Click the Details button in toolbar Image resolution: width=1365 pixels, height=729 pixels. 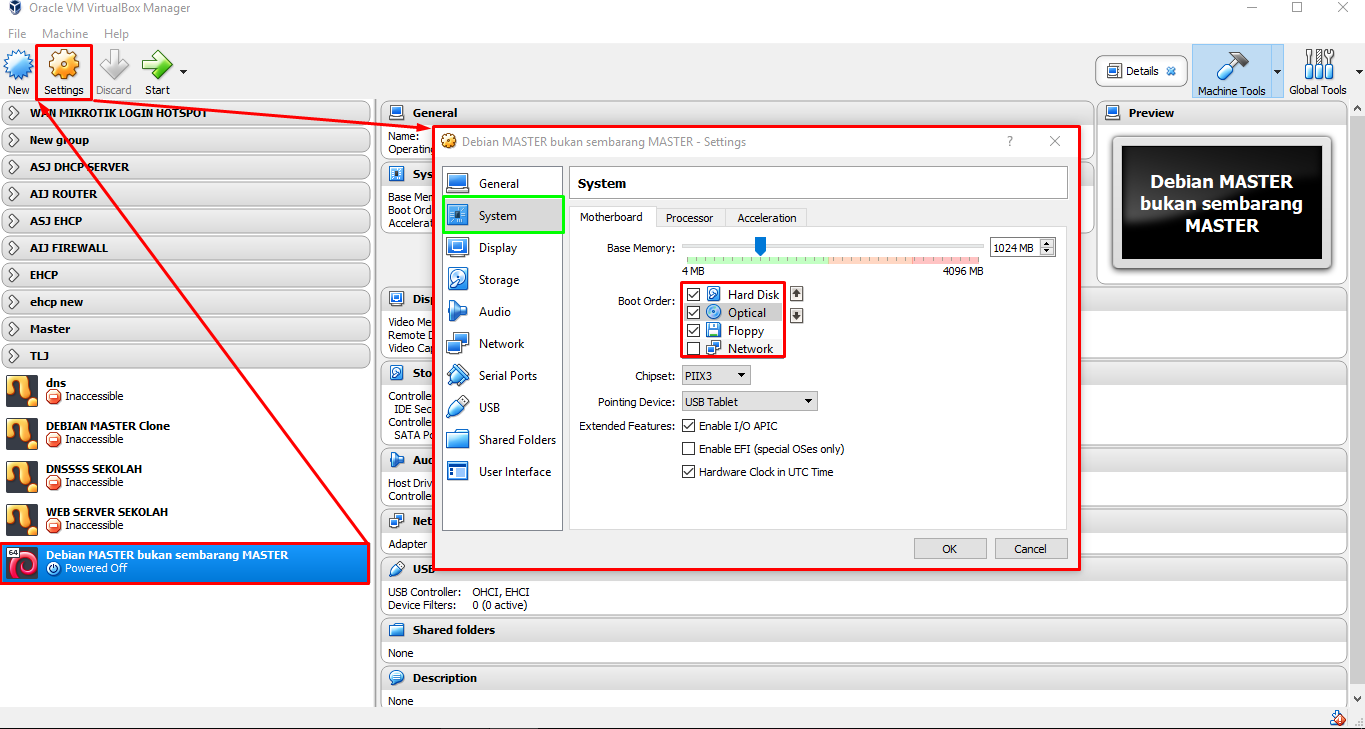click(1142, 71)
